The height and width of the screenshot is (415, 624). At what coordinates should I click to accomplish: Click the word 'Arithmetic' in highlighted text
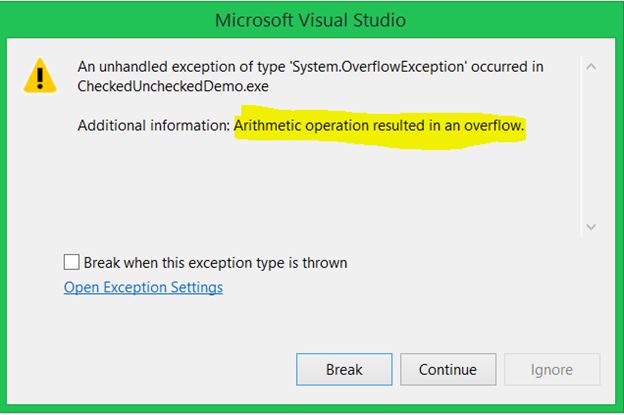click(x=270, y=127)
